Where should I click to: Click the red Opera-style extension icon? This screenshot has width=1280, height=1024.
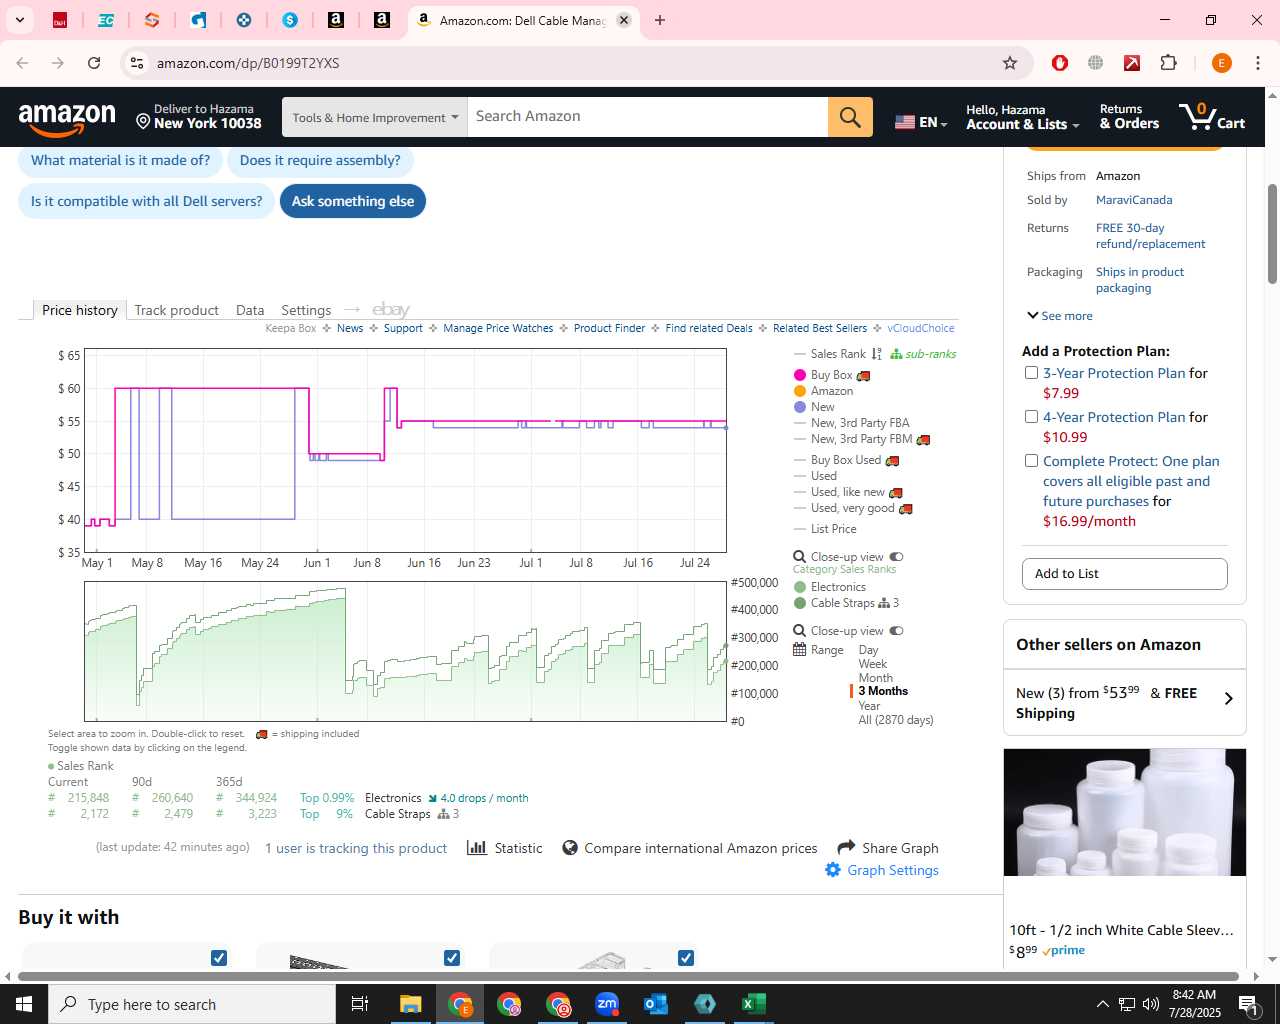tap(1060, 63)
